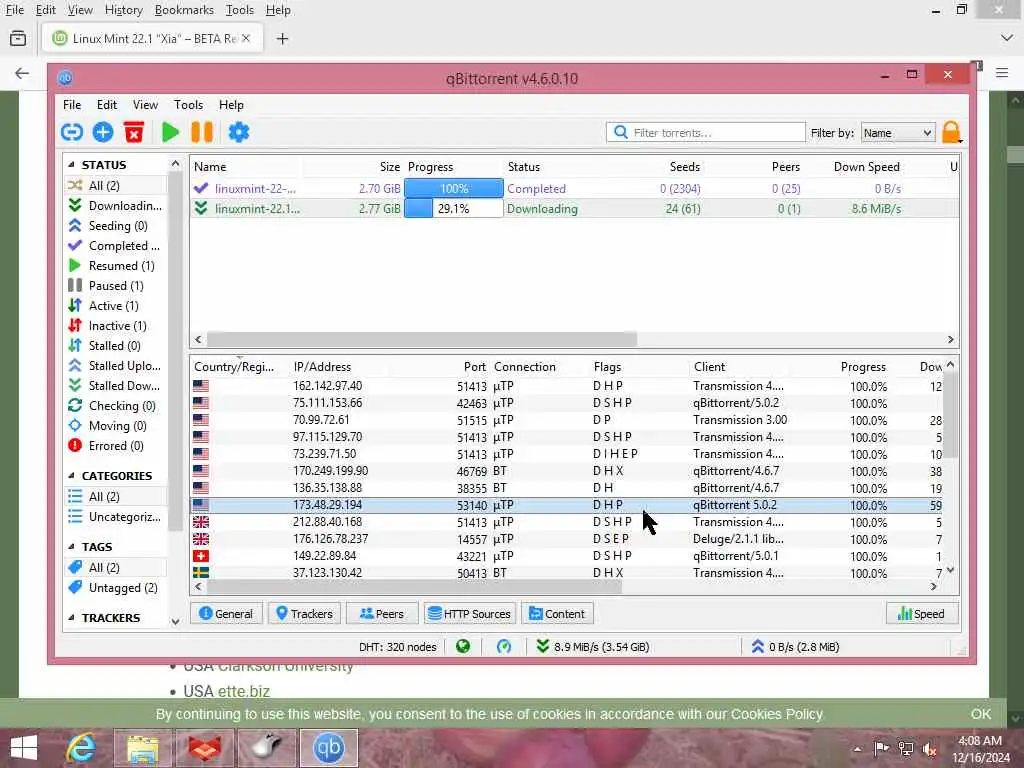This screenshot has height=768, width=1024.
Task: Open File Explorer from the taskbar
Action: [142, 748]
